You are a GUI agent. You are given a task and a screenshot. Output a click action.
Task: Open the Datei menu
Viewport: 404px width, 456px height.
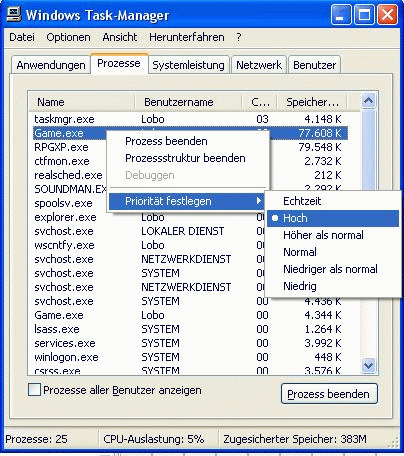(22, 37)
